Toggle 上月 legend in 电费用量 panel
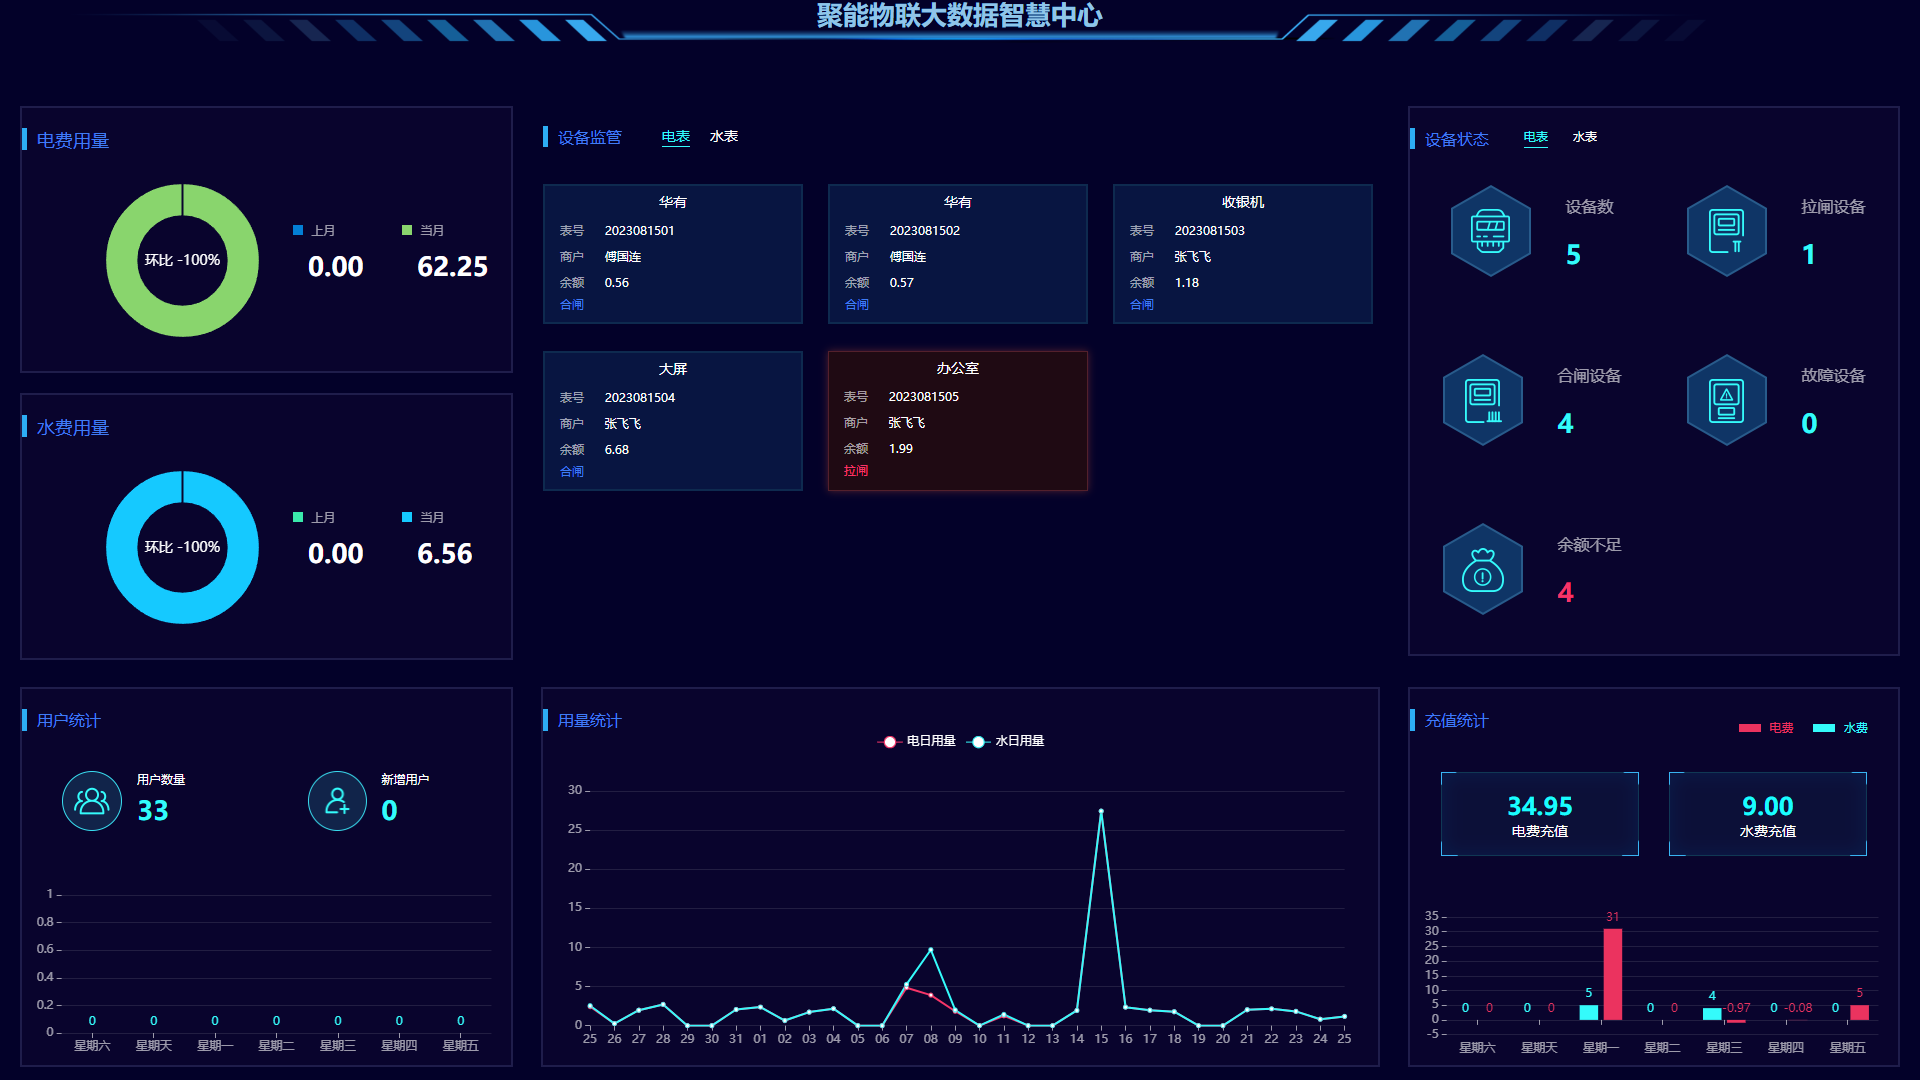Screen dimensions: 1920x1080 click(314, 231)
